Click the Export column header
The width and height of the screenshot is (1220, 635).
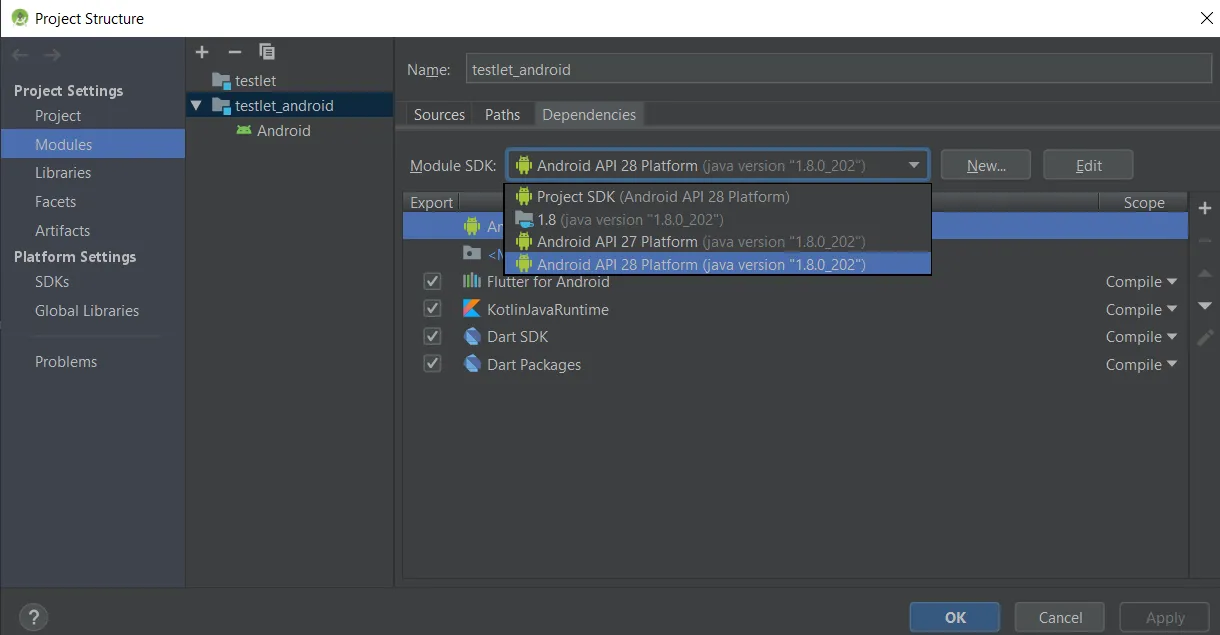(x=431, y=202)
